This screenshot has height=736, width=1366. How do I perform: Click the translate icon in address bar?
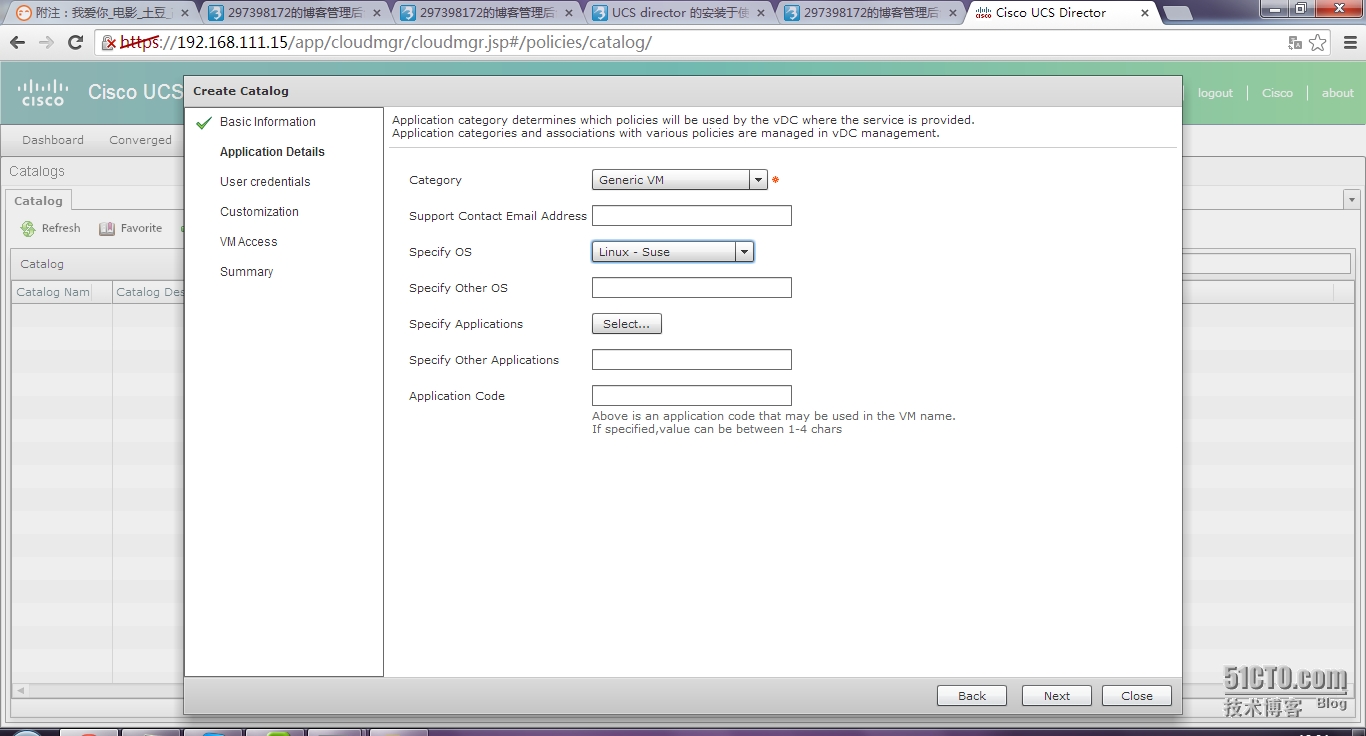tap(1295, 43)
